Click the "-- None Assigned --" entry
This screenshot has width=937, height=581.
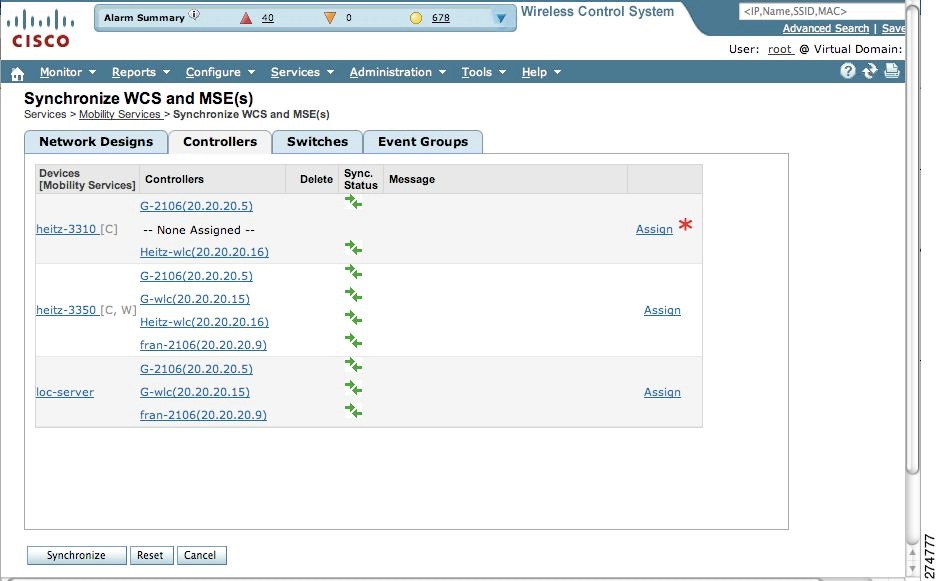click(199, 230)
